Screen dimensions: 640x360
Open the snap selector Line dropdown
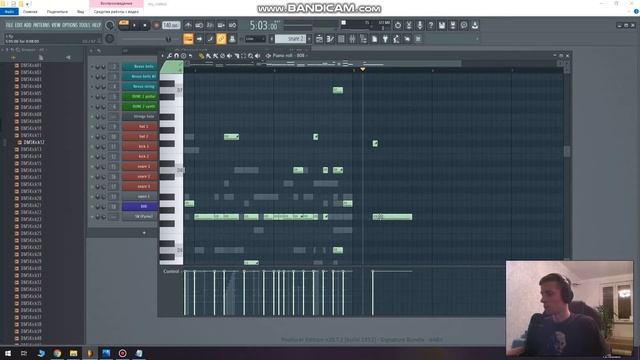(x=255, y=39)
